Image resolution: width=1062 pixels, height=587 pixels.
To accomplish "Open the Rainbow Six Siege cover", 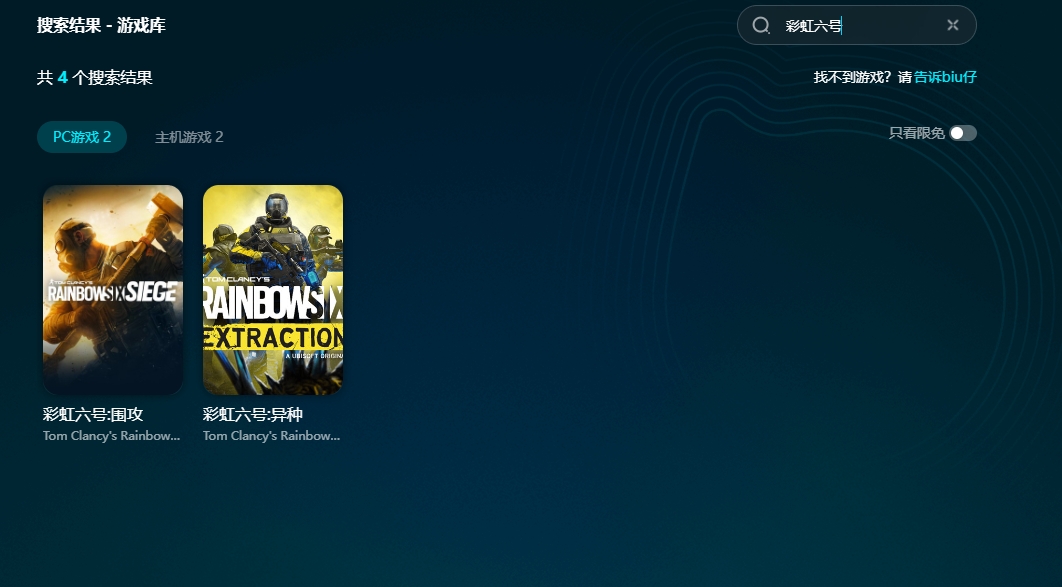I will pos(113,290).
